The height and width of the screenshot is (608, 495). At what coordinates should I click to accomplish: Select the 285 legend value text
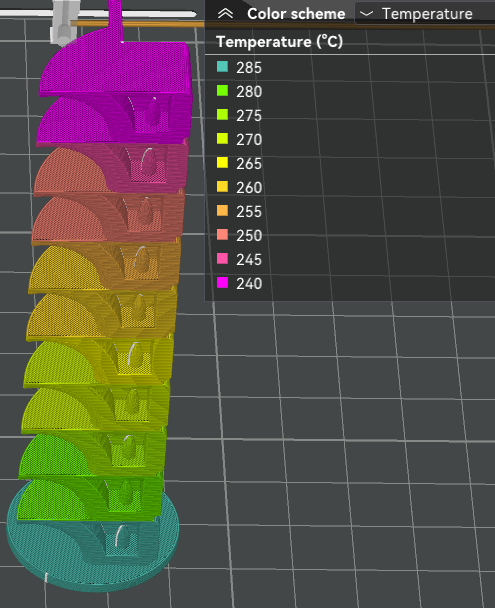coord(249,67)
